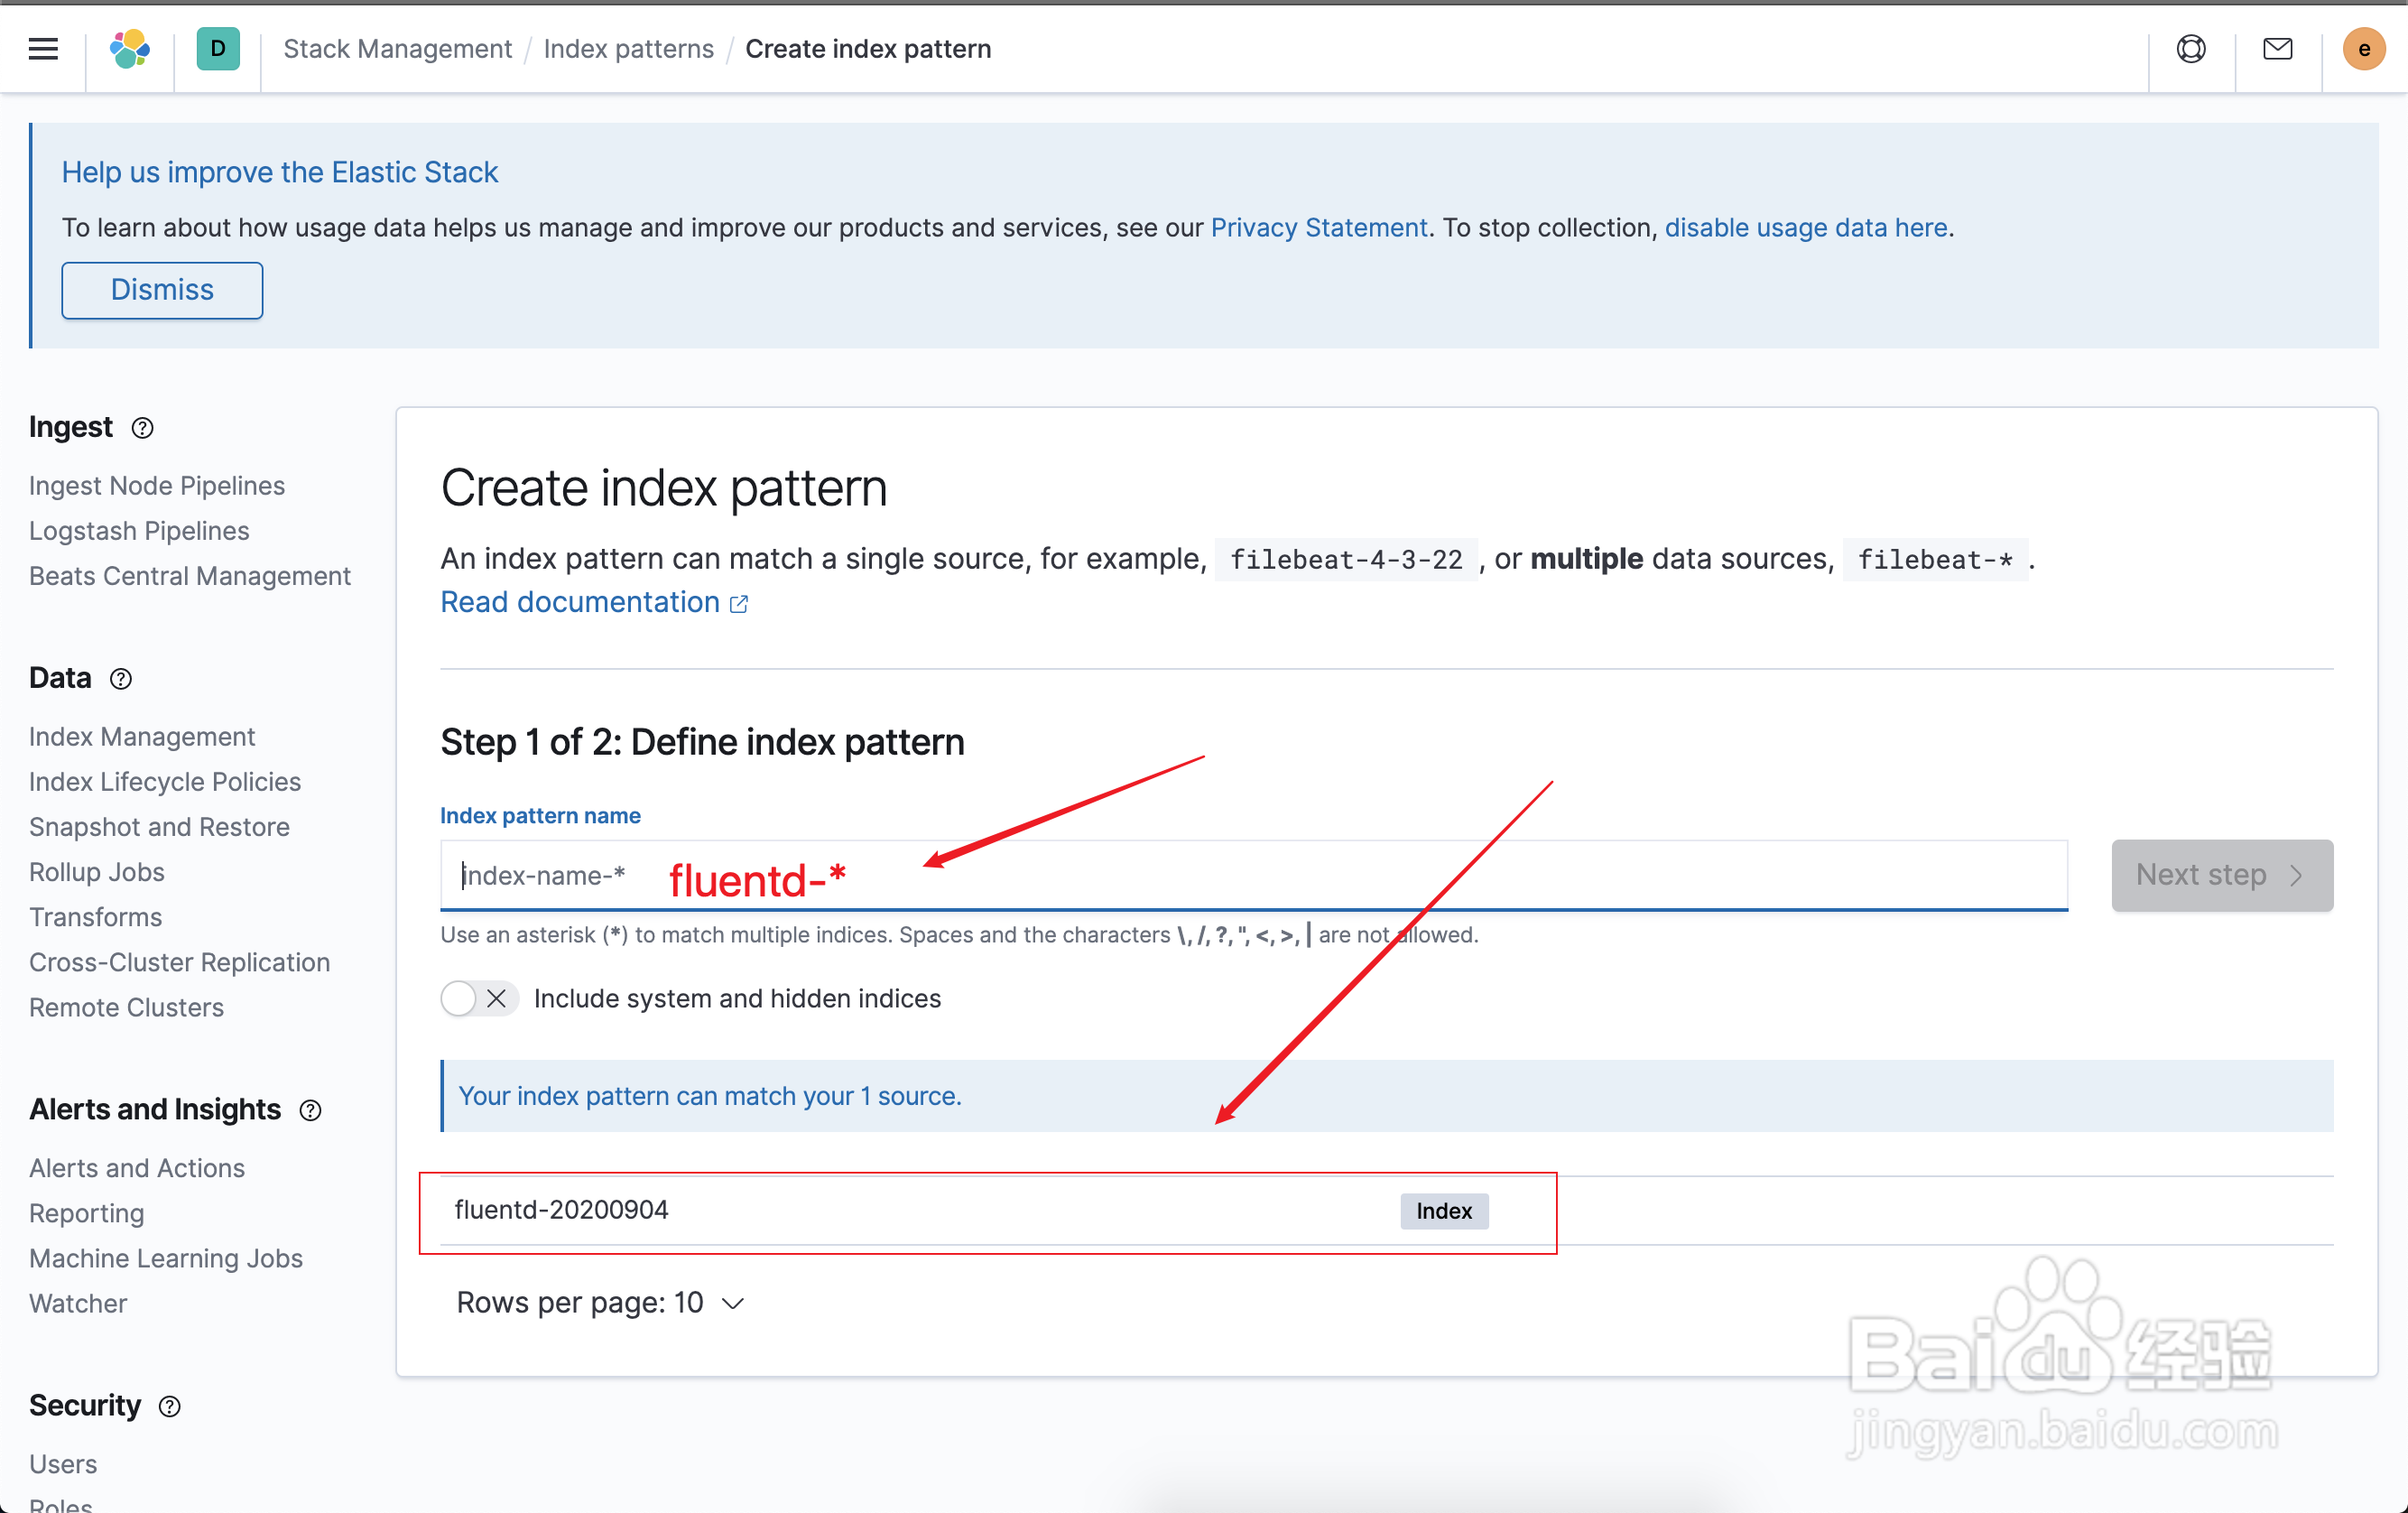Click the Data section help icon
The height and width of the screenshot is (1513, 2408).
[121, 679]
